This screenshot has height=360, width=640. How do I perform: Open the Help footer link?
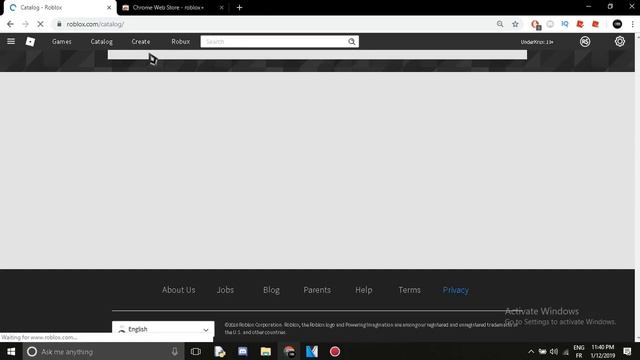point(364,290)
